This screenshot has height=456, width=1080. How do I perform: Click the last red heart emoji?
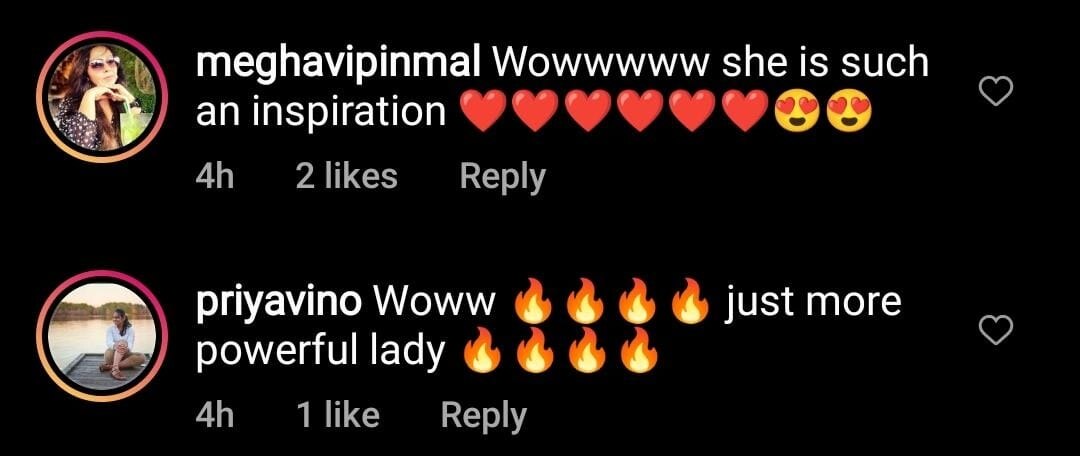point(746,112)
